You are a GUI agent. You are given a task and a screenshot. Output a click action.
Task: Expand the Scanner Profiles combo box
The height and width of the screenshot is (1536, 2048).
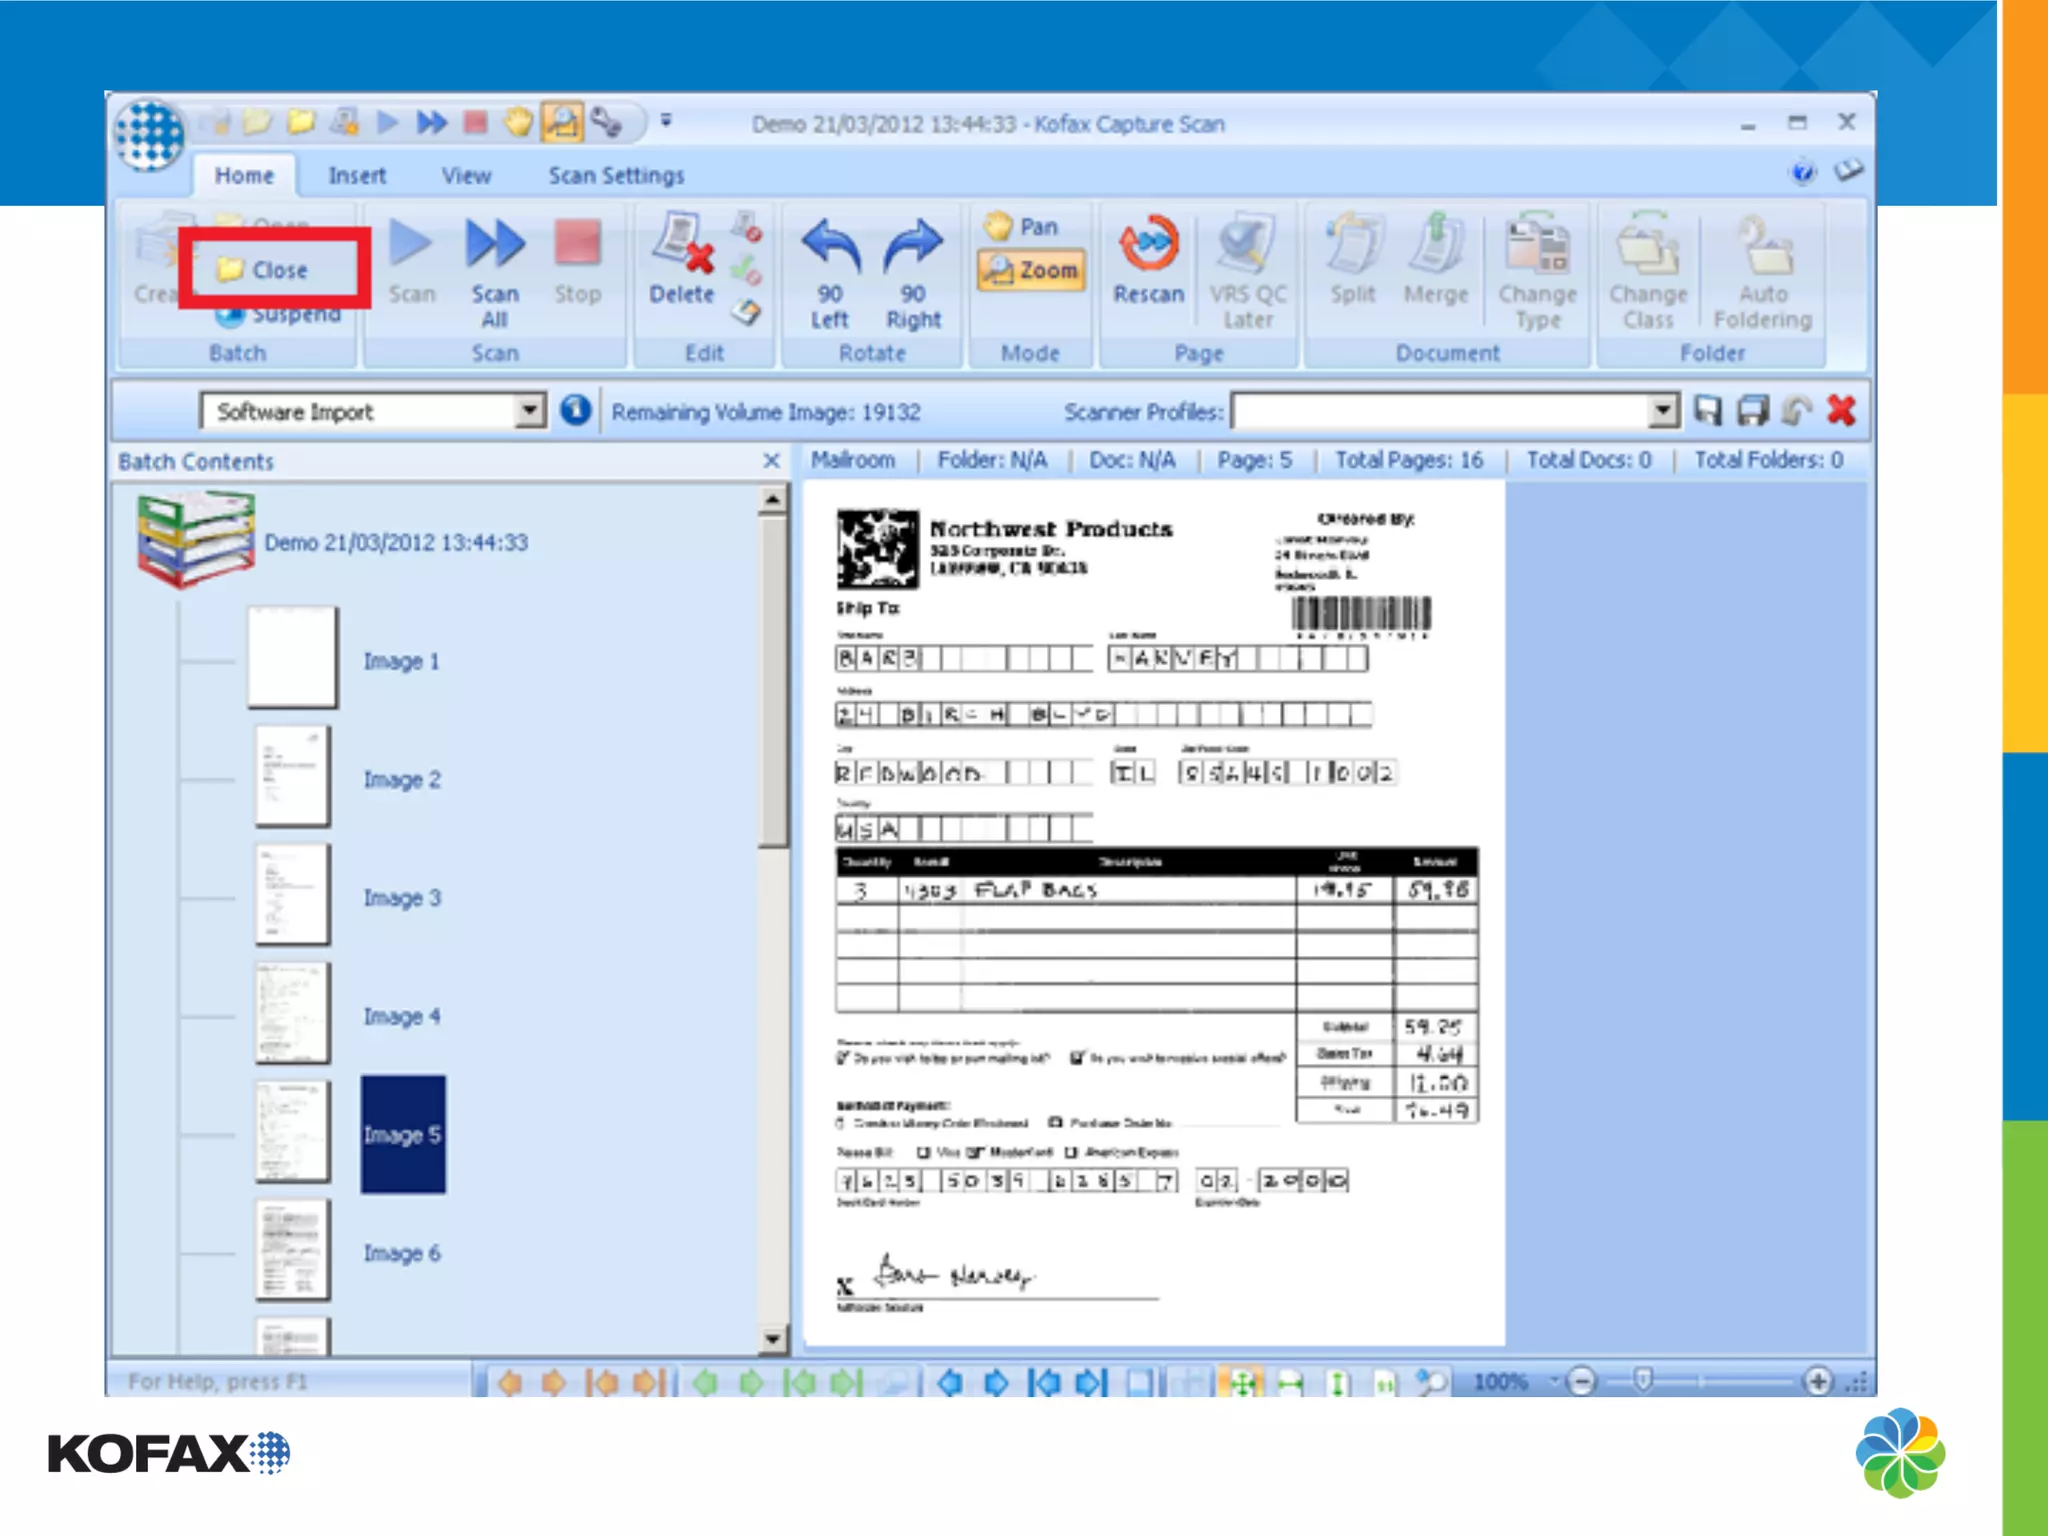(x=1661, y=411)
